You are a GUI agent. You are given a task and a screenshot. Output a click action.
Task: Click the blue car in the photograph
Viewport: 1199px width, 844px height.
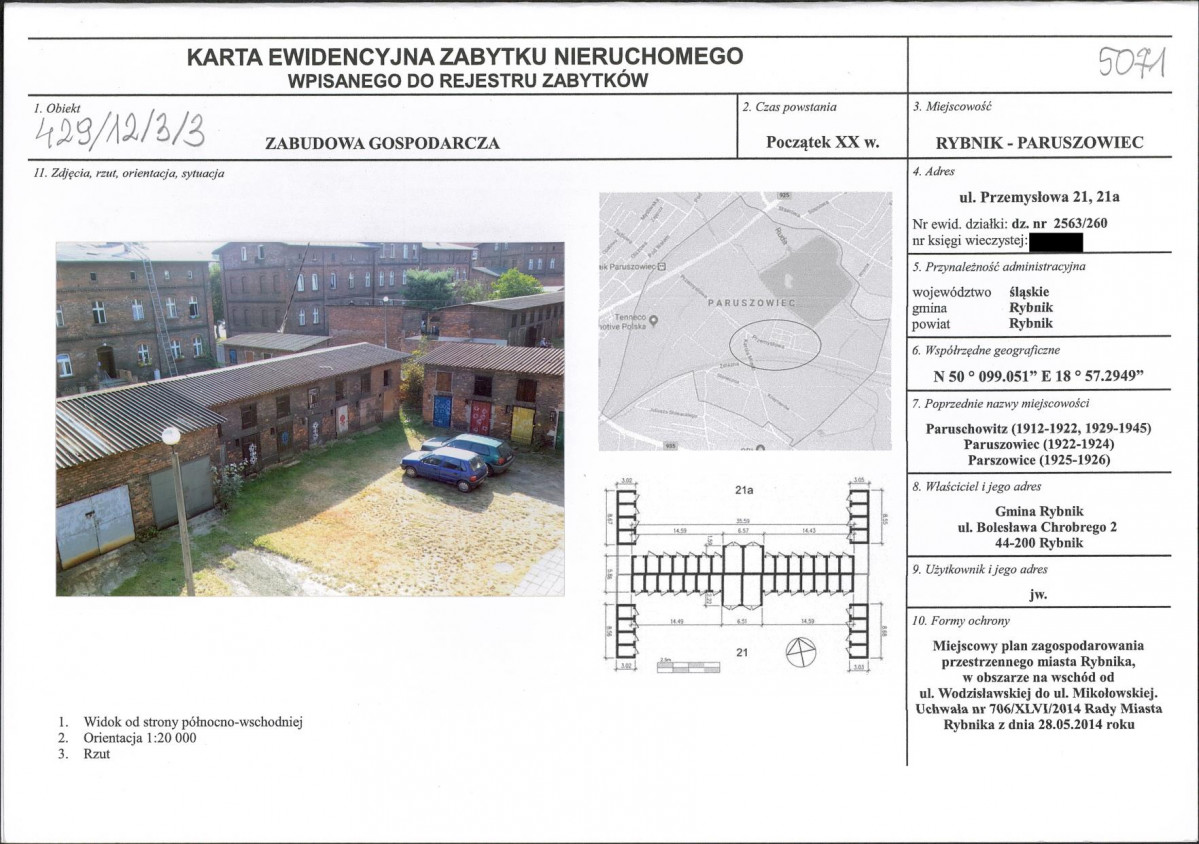444,469
